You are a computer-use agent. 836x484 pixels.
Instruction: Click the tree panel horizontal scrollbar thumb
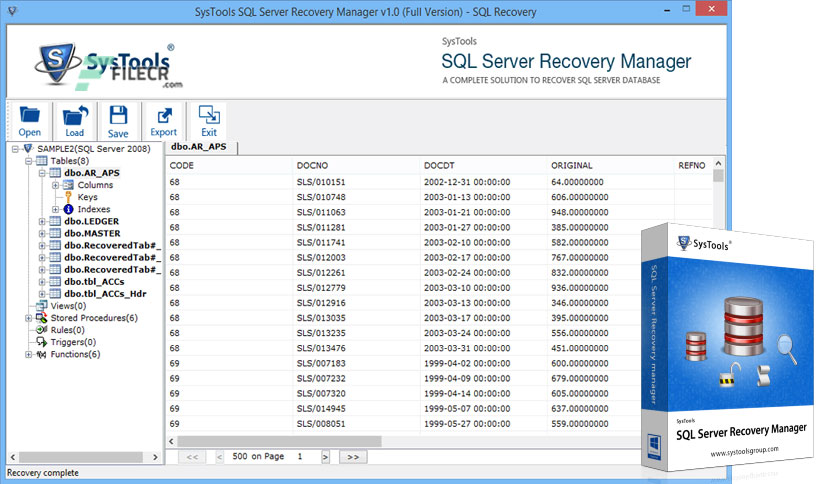[81, 457]
